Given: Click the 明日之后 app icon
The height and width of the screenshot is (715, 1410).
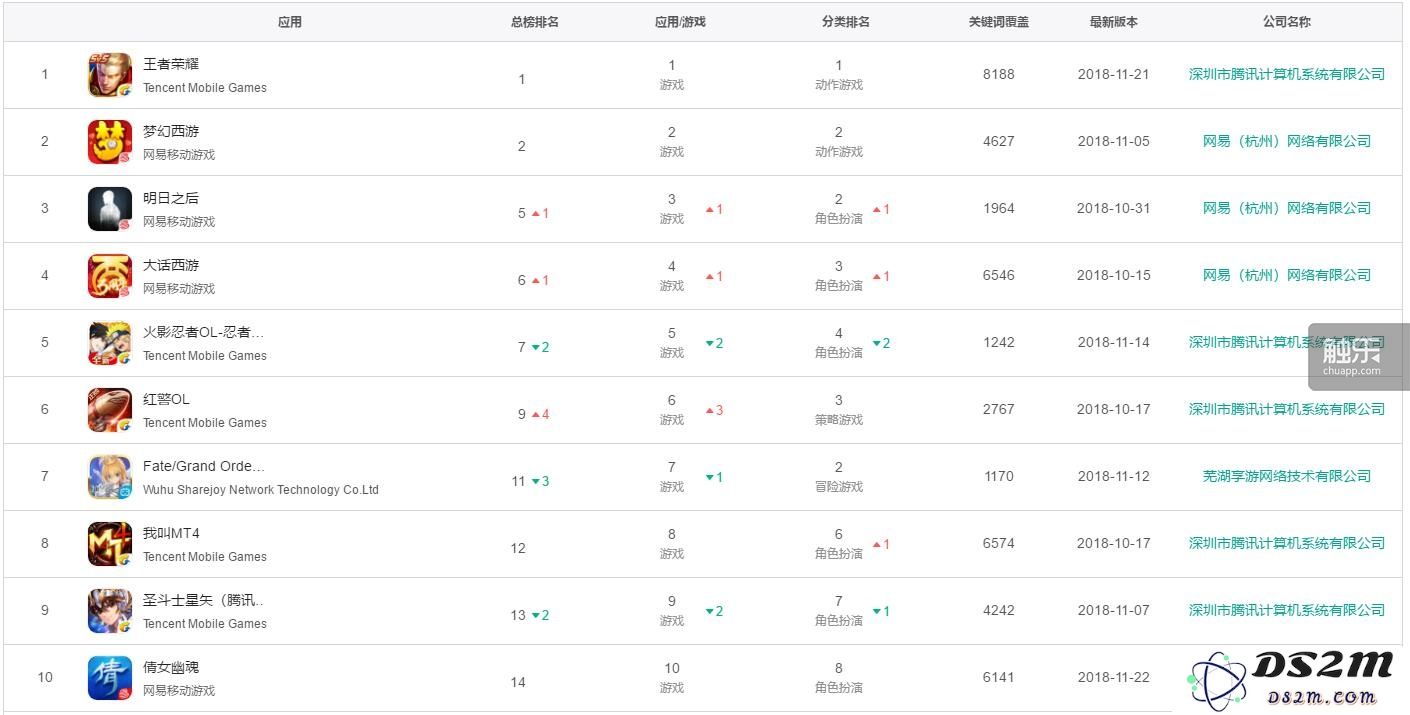Looking at the screenshot, I should point(110,209).
